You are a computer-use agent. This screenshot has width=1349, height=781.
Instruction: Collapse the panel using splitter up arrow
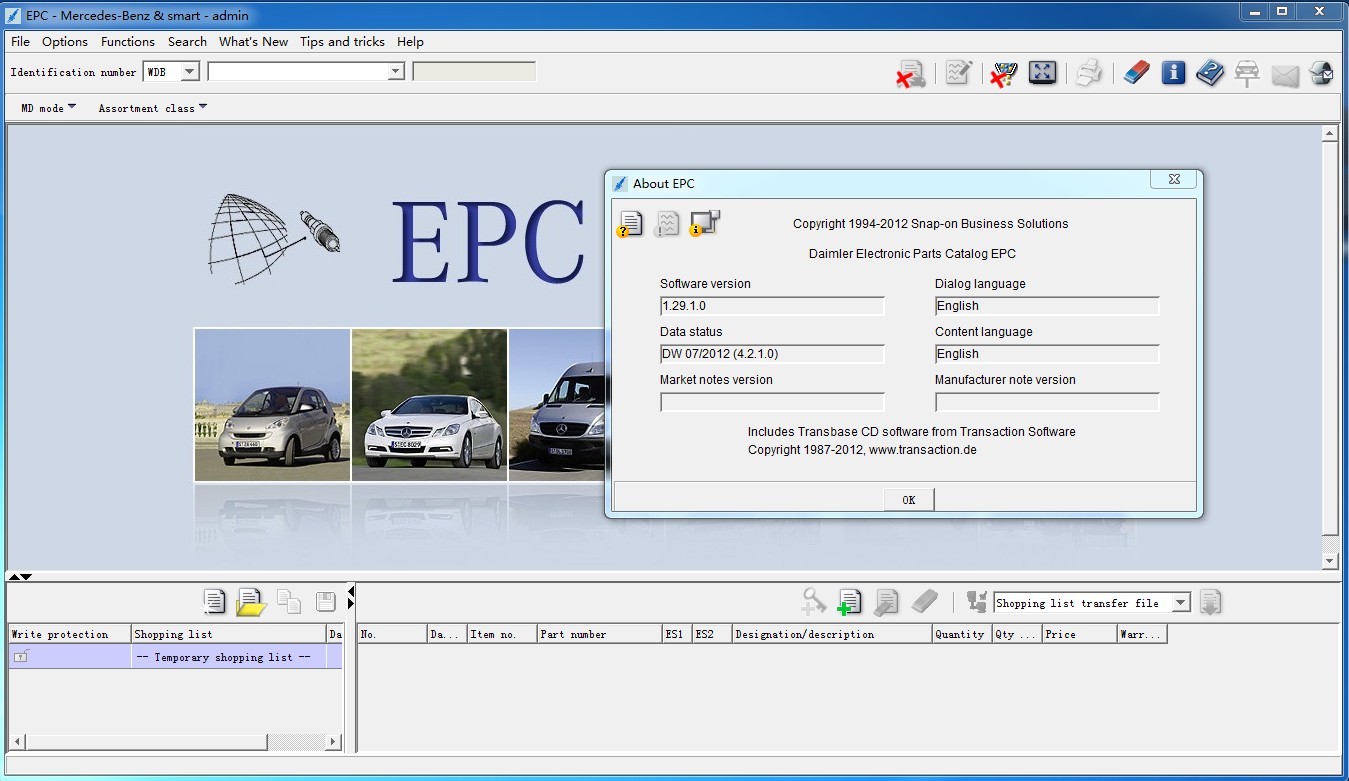14,577
